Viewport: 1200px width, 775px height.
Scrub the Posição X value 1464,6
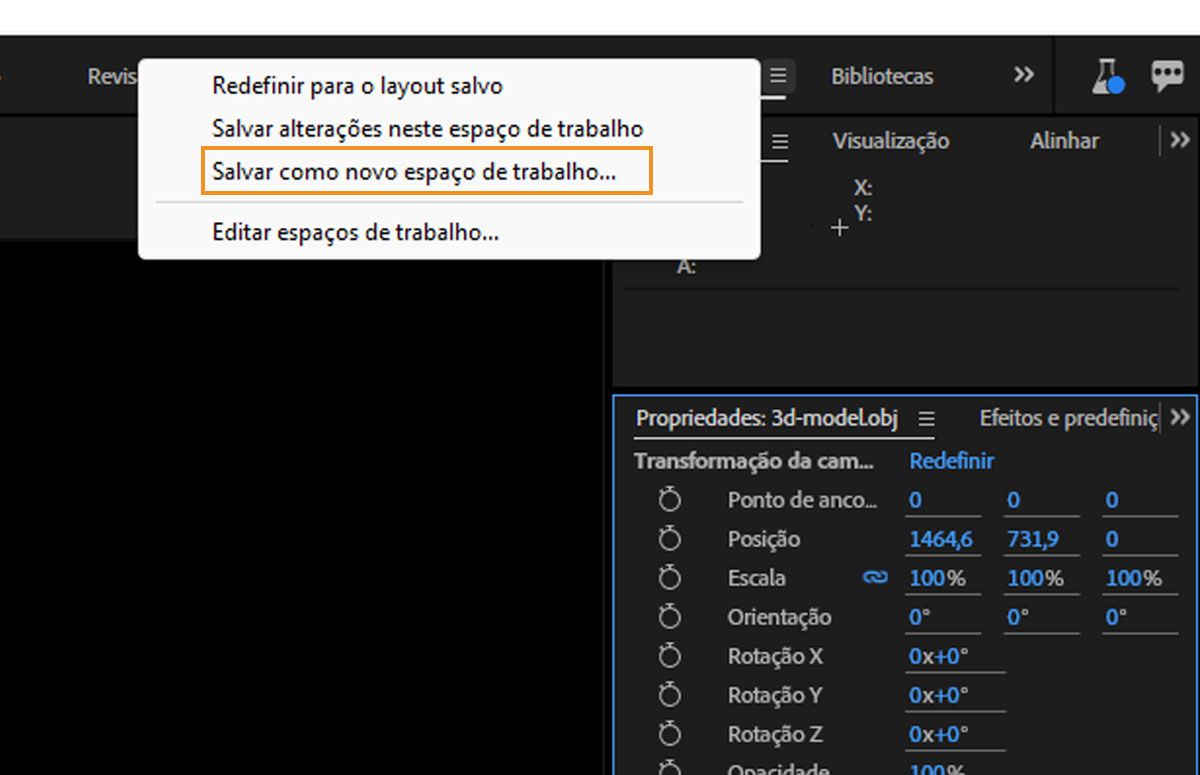941,538
